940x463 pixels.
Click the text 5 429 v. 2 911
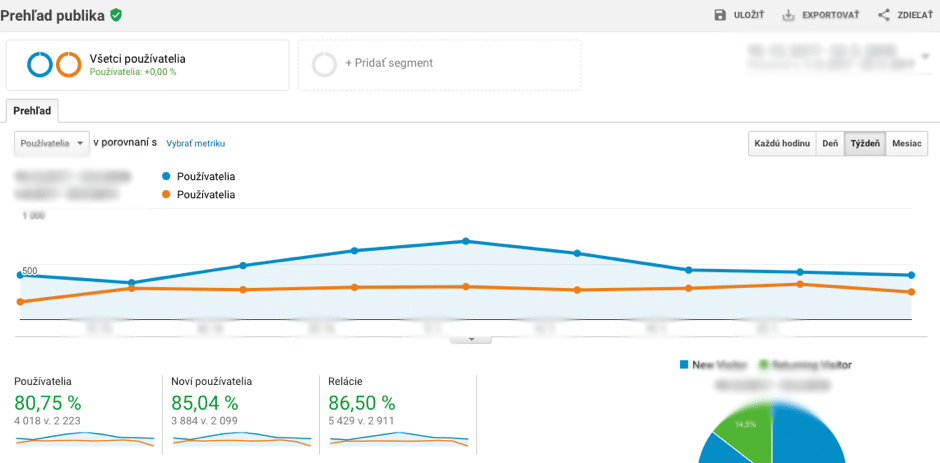(x=361, y=420)
